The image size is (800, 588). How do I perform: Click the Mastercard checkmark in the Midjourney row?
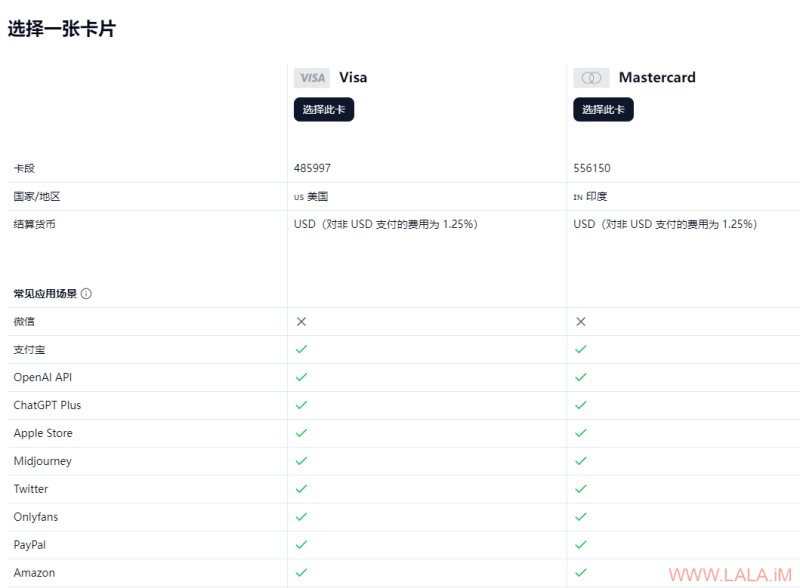tap(581, 461)
